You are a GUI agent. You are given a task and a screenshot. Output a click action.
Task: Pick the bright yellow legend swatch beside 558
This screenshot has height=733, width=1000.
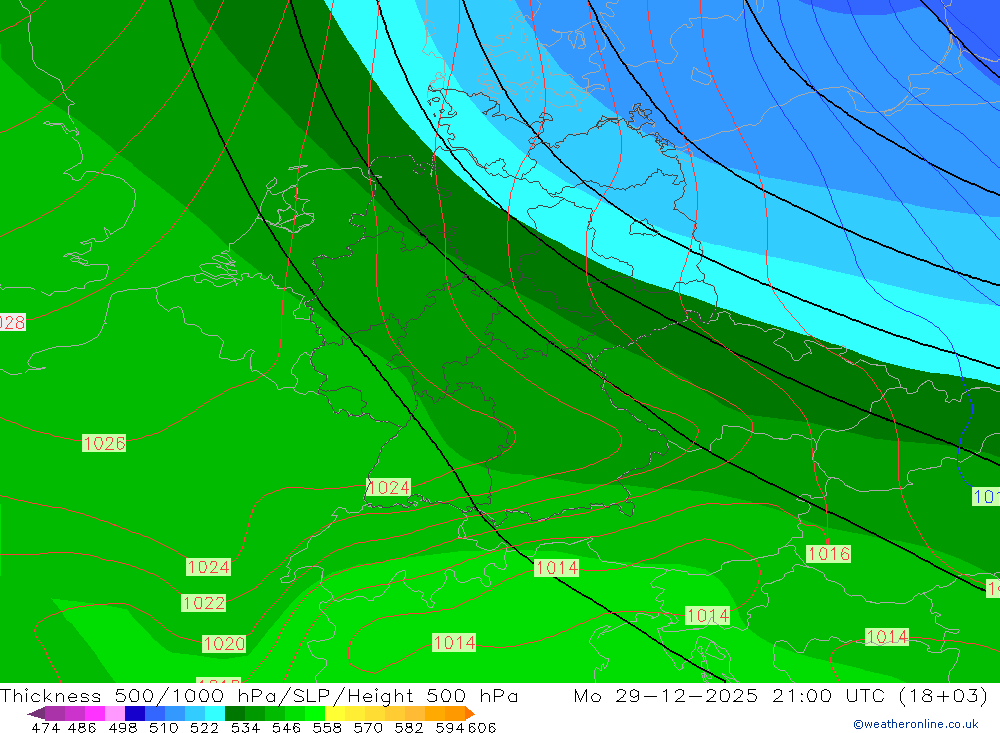335,713
